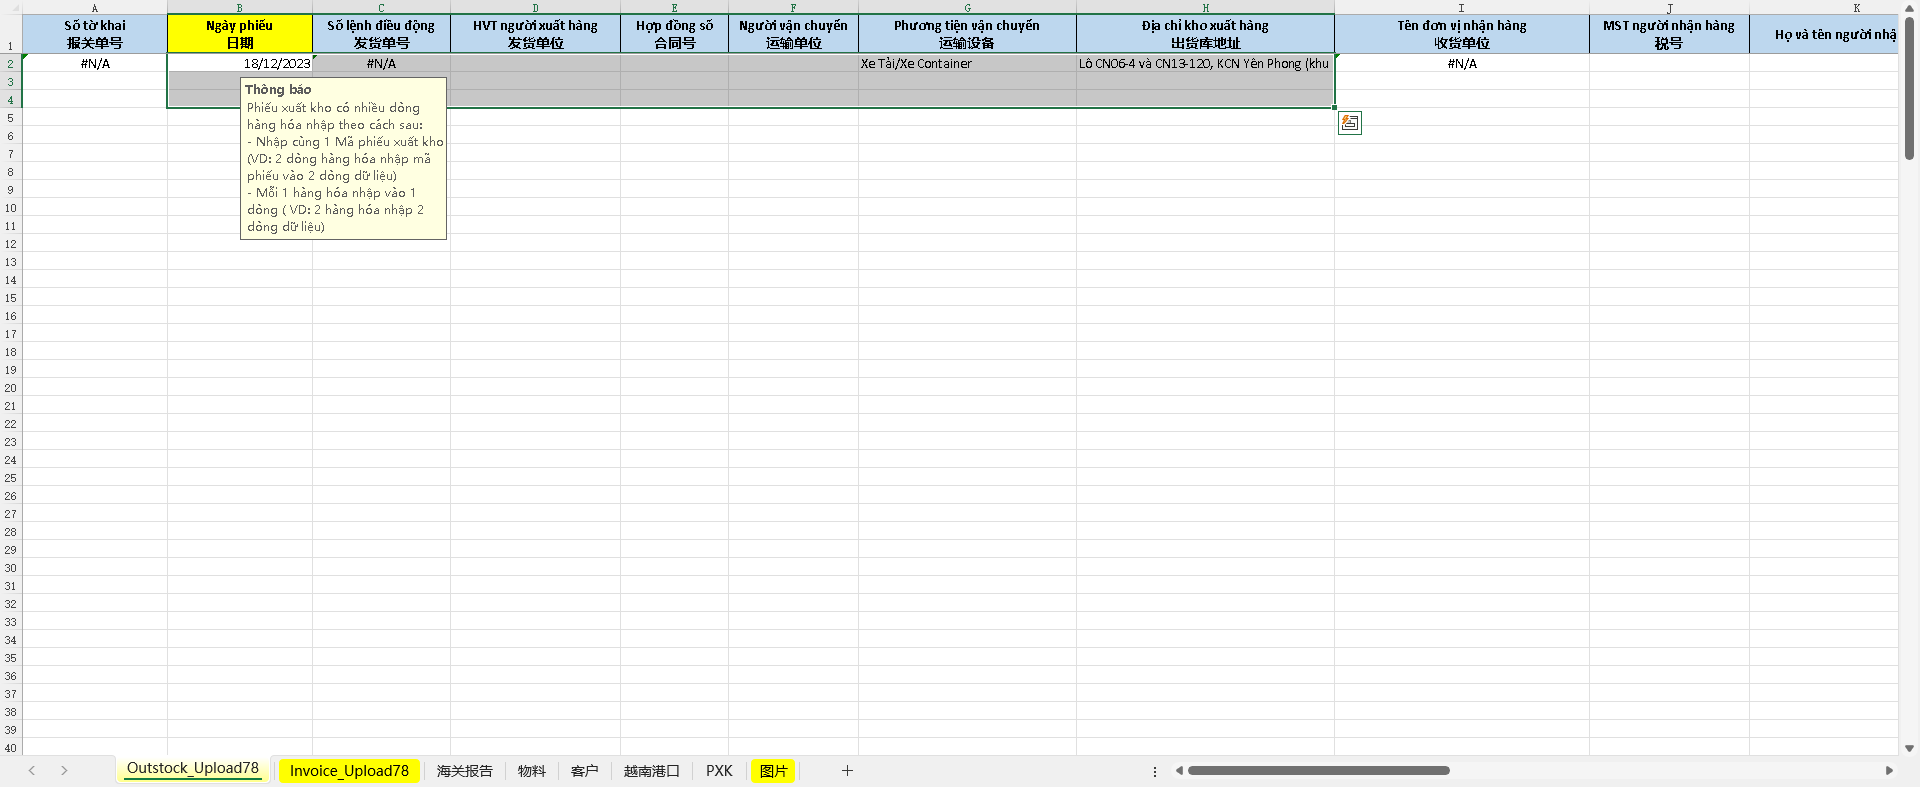Viewport: 1920px width, 787px height.
Task: Select the 'Hợp đồng số' header cell
Action: click(674, 34)
